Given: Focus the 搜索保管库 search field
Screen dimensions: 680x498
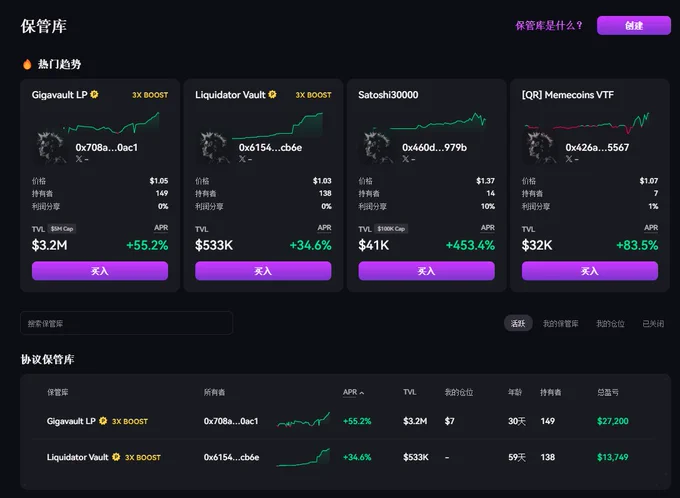Looking at the screenshot, I should pyautogui.click(x=127, y=323).
